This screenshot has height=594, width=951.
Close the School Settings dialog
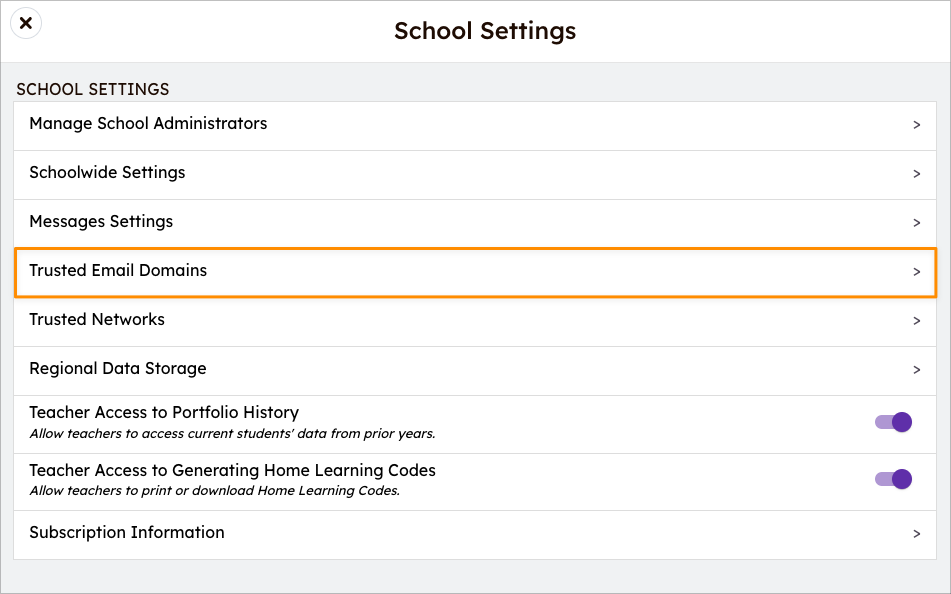[25, 23]
